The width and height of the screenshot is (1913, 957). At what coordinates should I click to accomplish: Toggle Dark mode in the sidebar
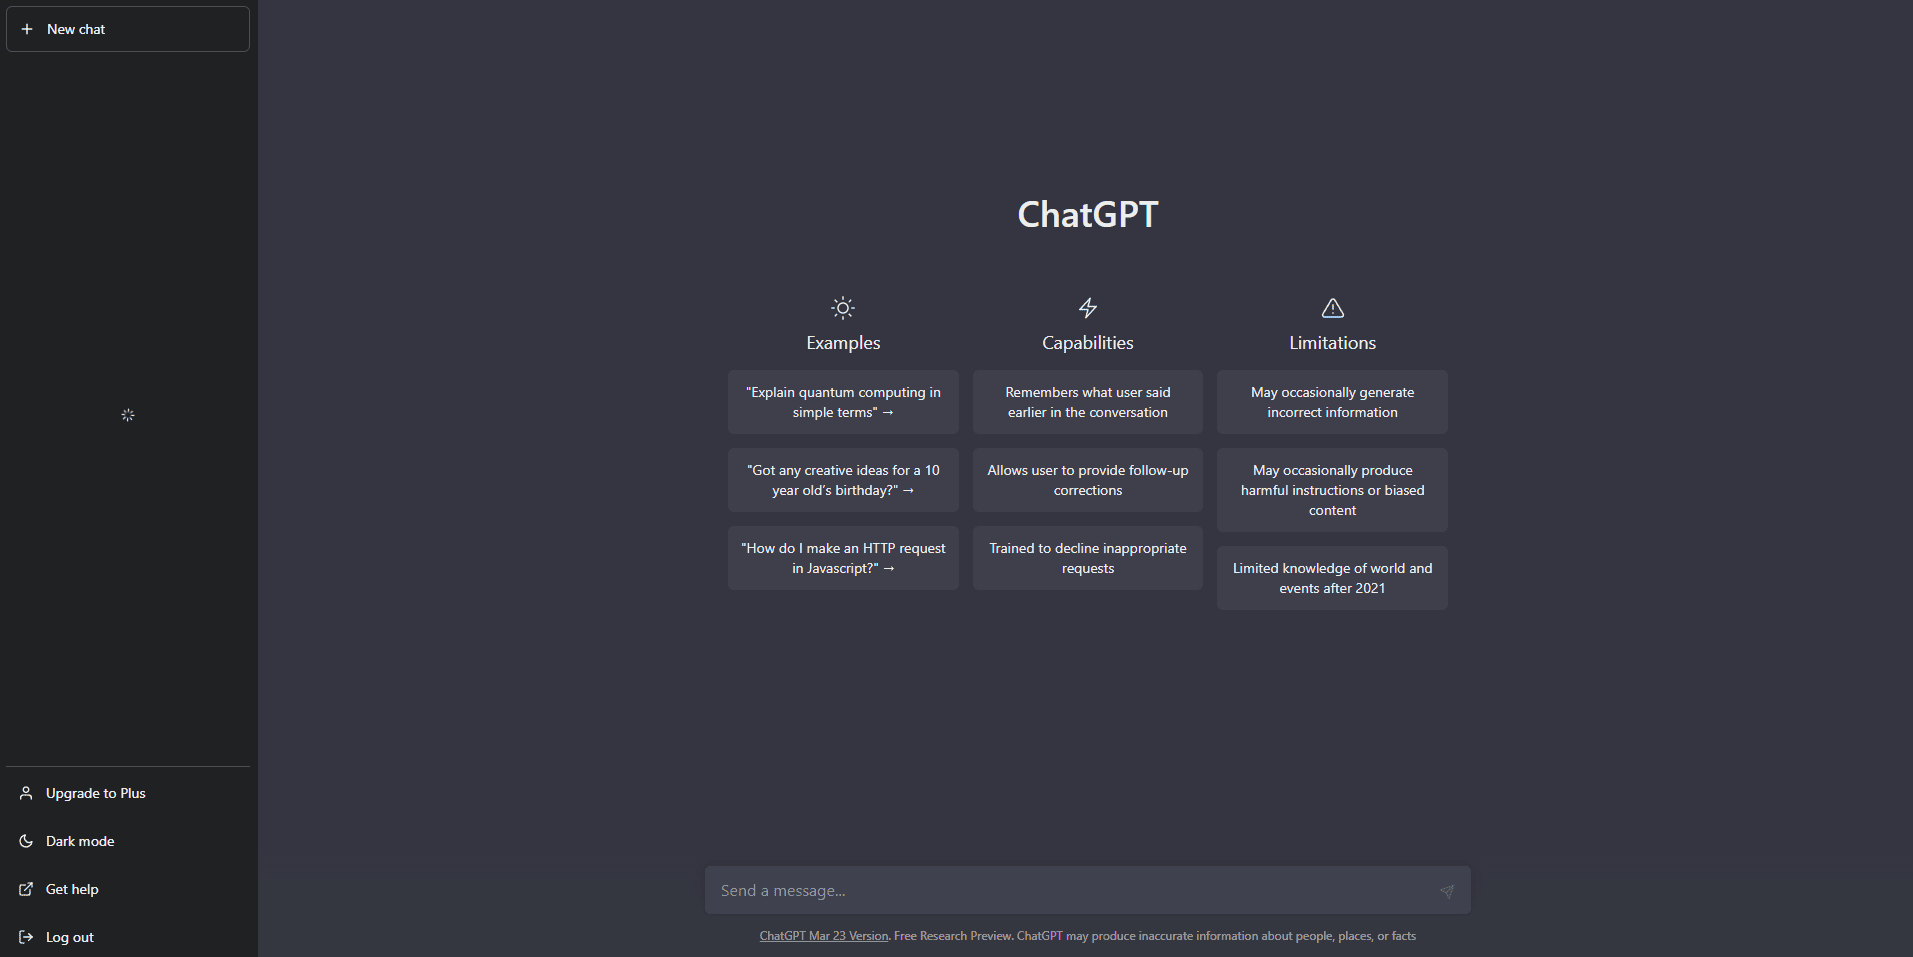coord(128,841)
